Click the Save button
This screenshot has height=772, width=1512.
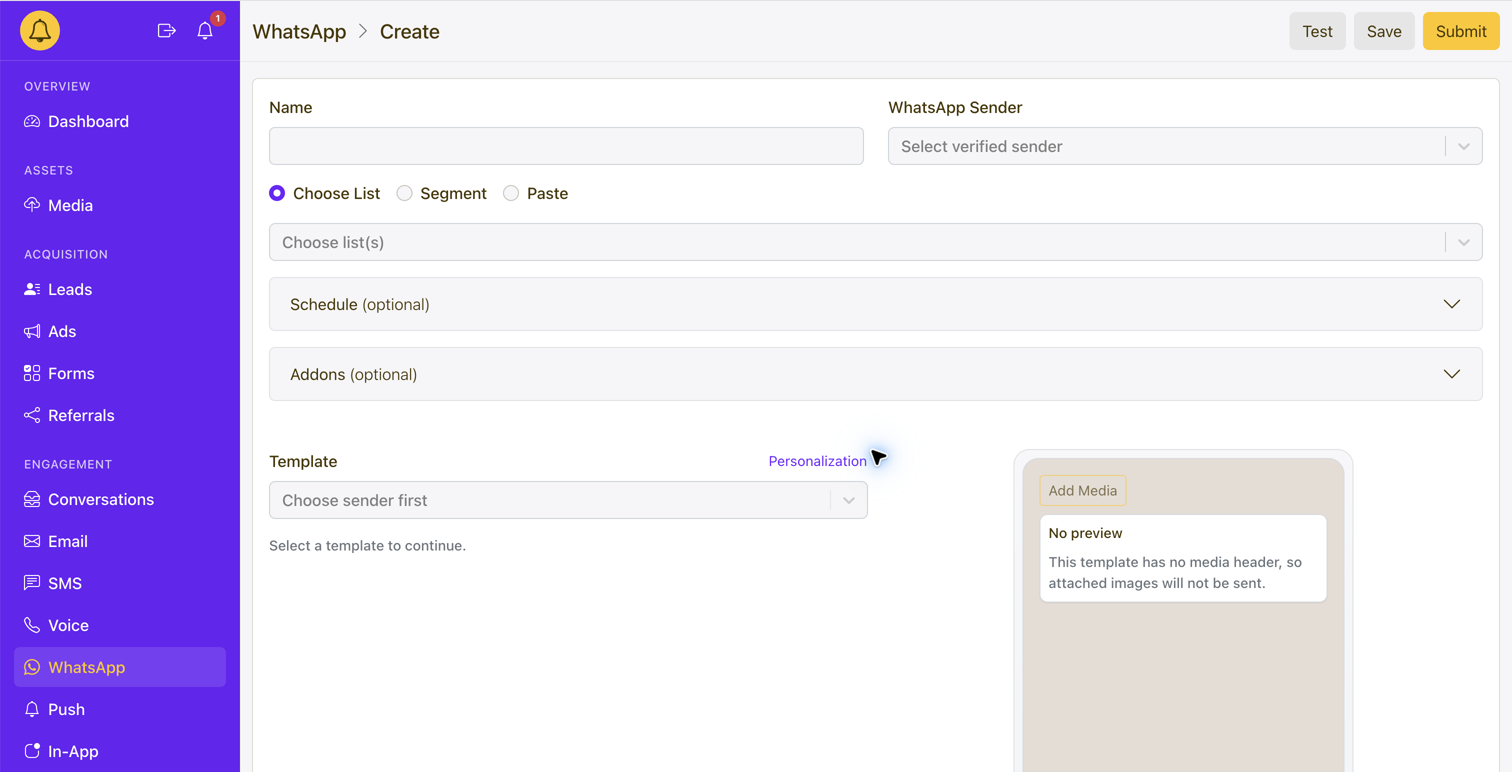point(1384,31)
